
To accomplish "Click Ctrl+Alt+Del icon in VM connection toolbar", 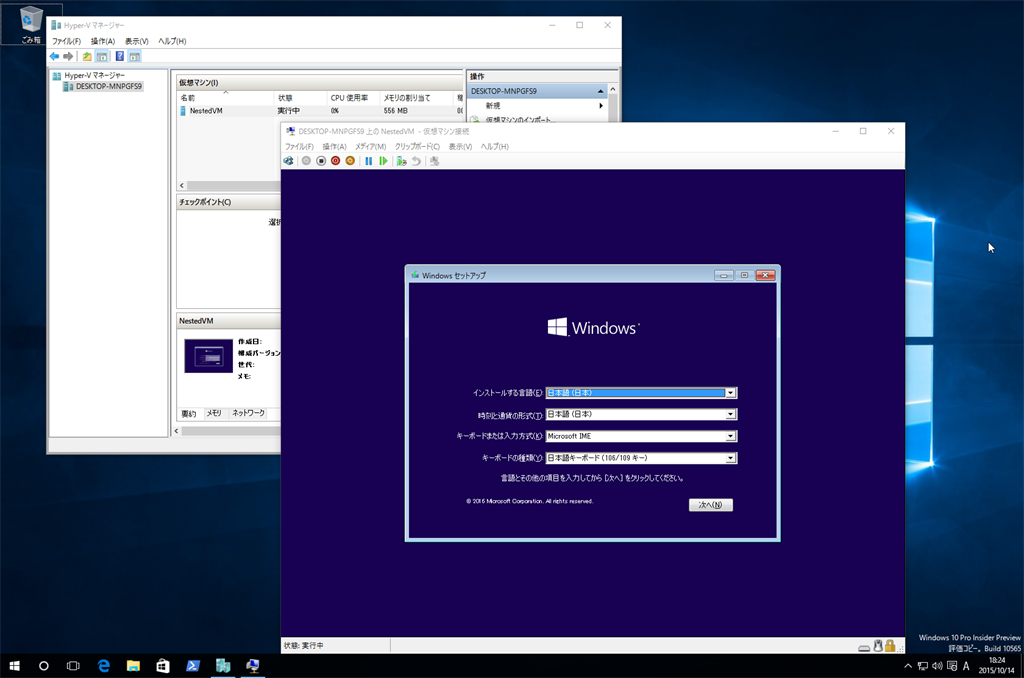I will pyautogui.click(x=289, y=161).
